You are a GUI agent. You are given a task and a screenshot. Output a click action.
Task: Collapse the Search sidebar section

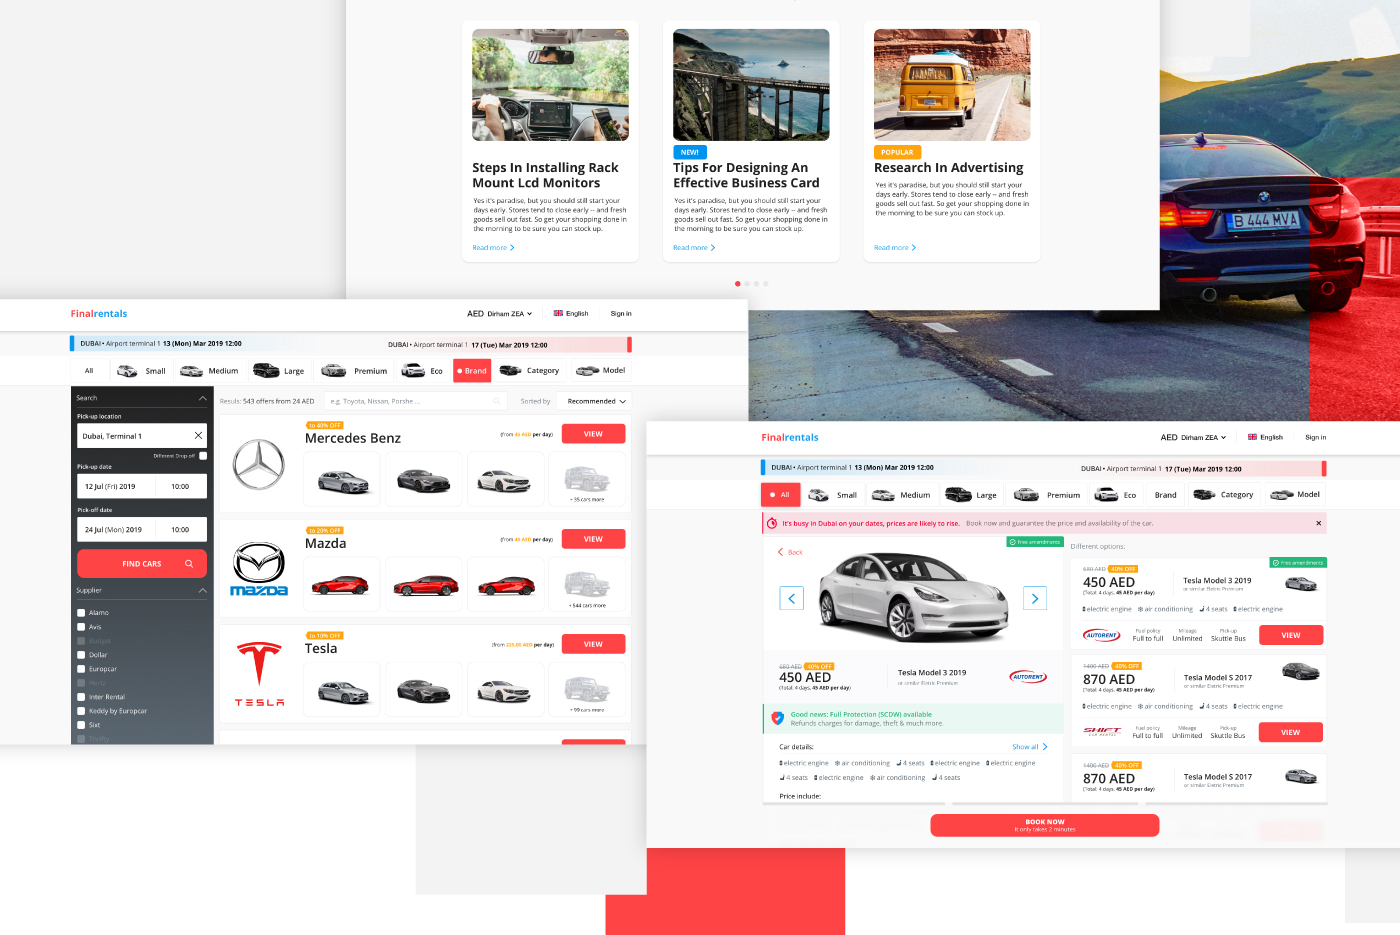(x=202, y=398)
